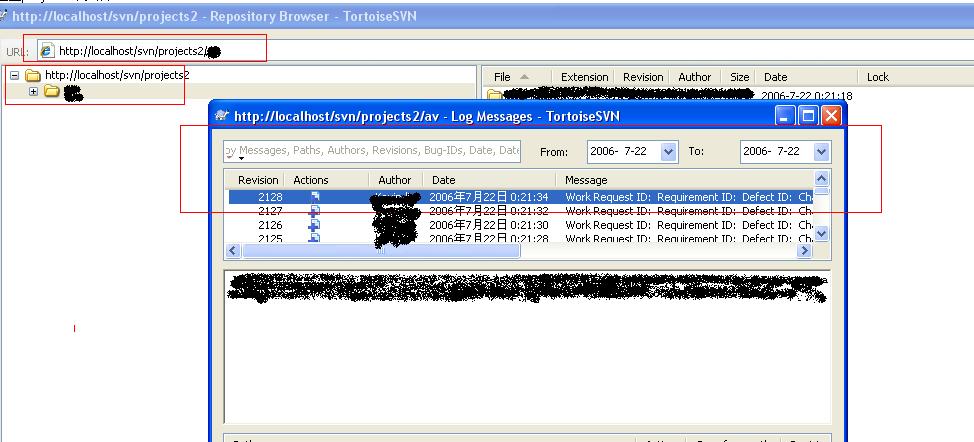974x442 pixels.
Task: Select revision 2127 log row
Action: coord(521,211)
